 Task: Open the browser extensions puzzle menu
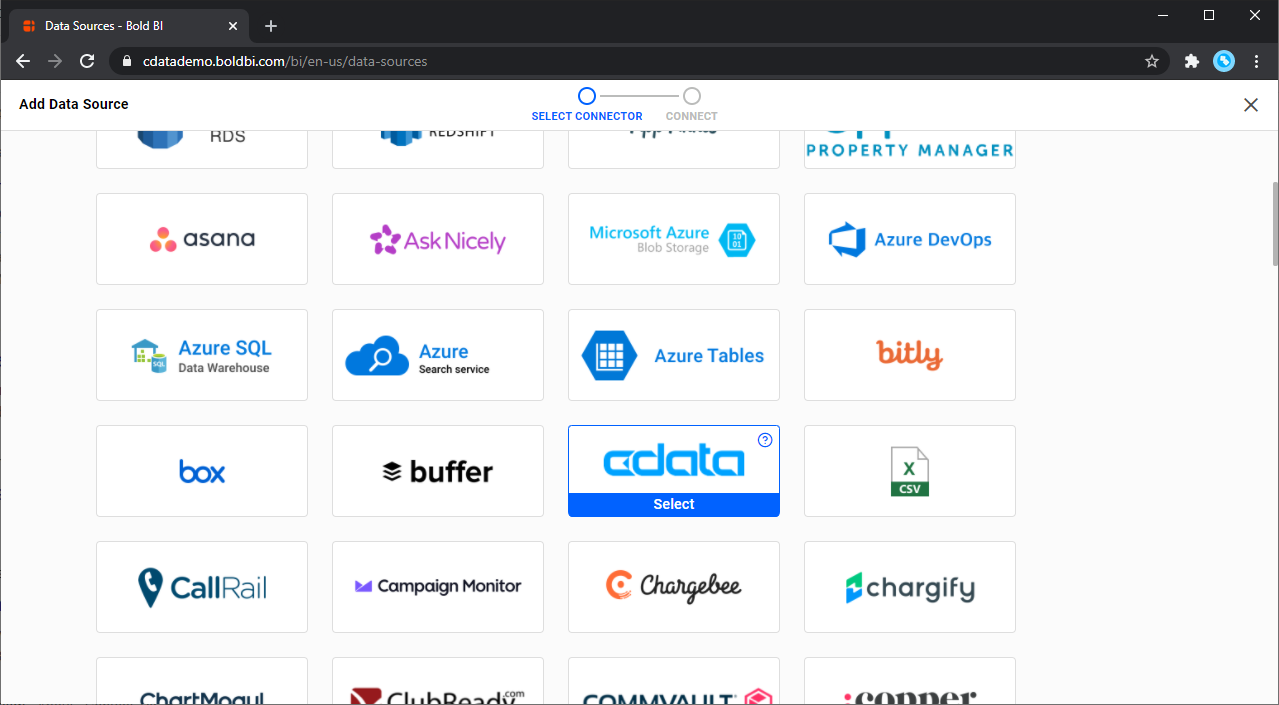tap(1191, 61)
